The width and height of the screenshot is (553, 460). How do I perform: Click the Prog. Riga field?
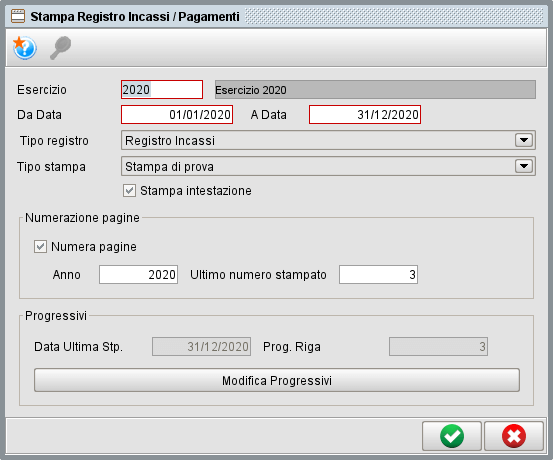click(438, 346)
